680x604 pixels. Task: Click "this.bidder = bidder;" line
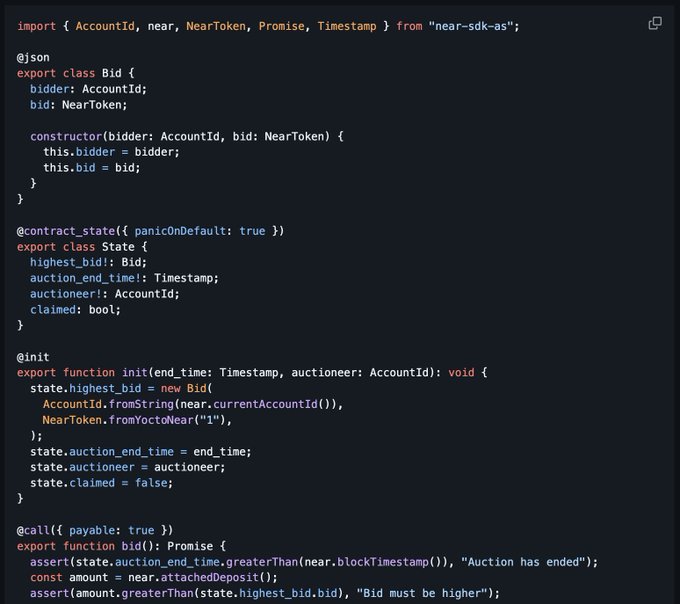[x=111, y=152]
